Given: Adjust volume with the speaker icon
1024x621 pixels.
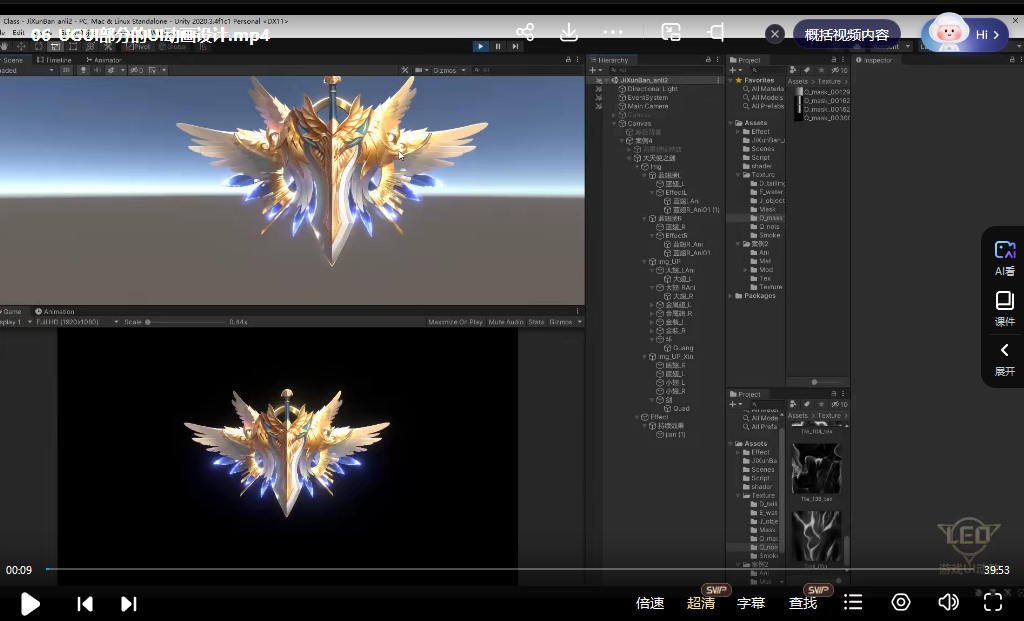Looking at the screenshot, I should tap(948, 602).
